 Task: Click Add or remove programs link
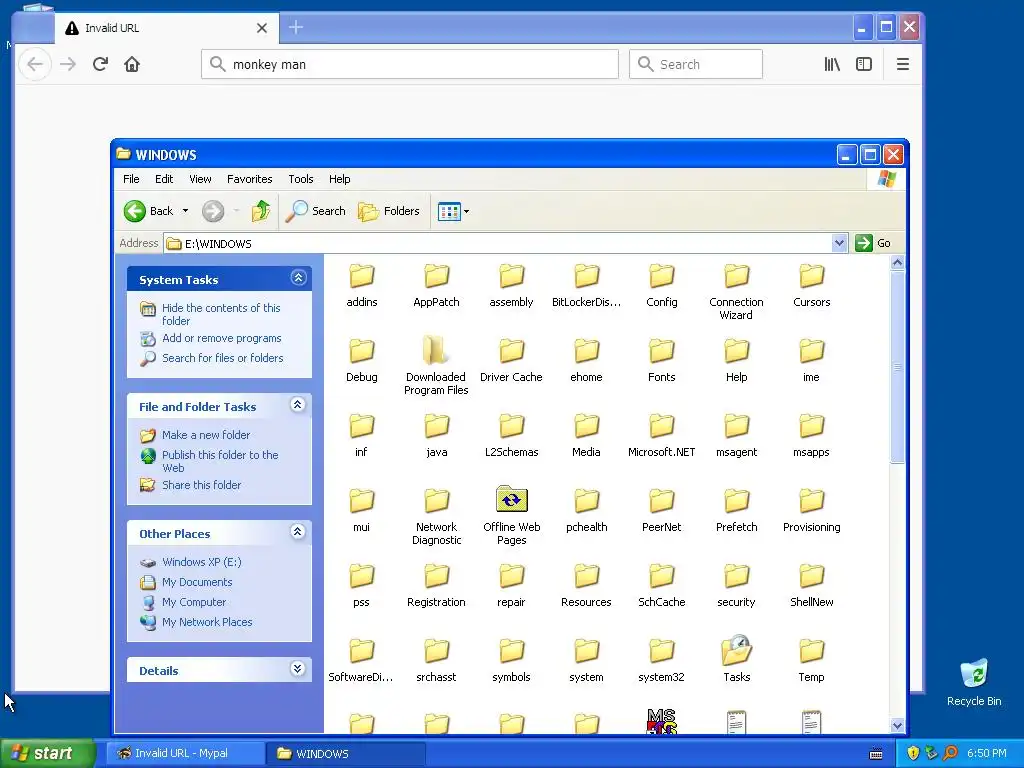pyautogui.click(x=221, y=338)
